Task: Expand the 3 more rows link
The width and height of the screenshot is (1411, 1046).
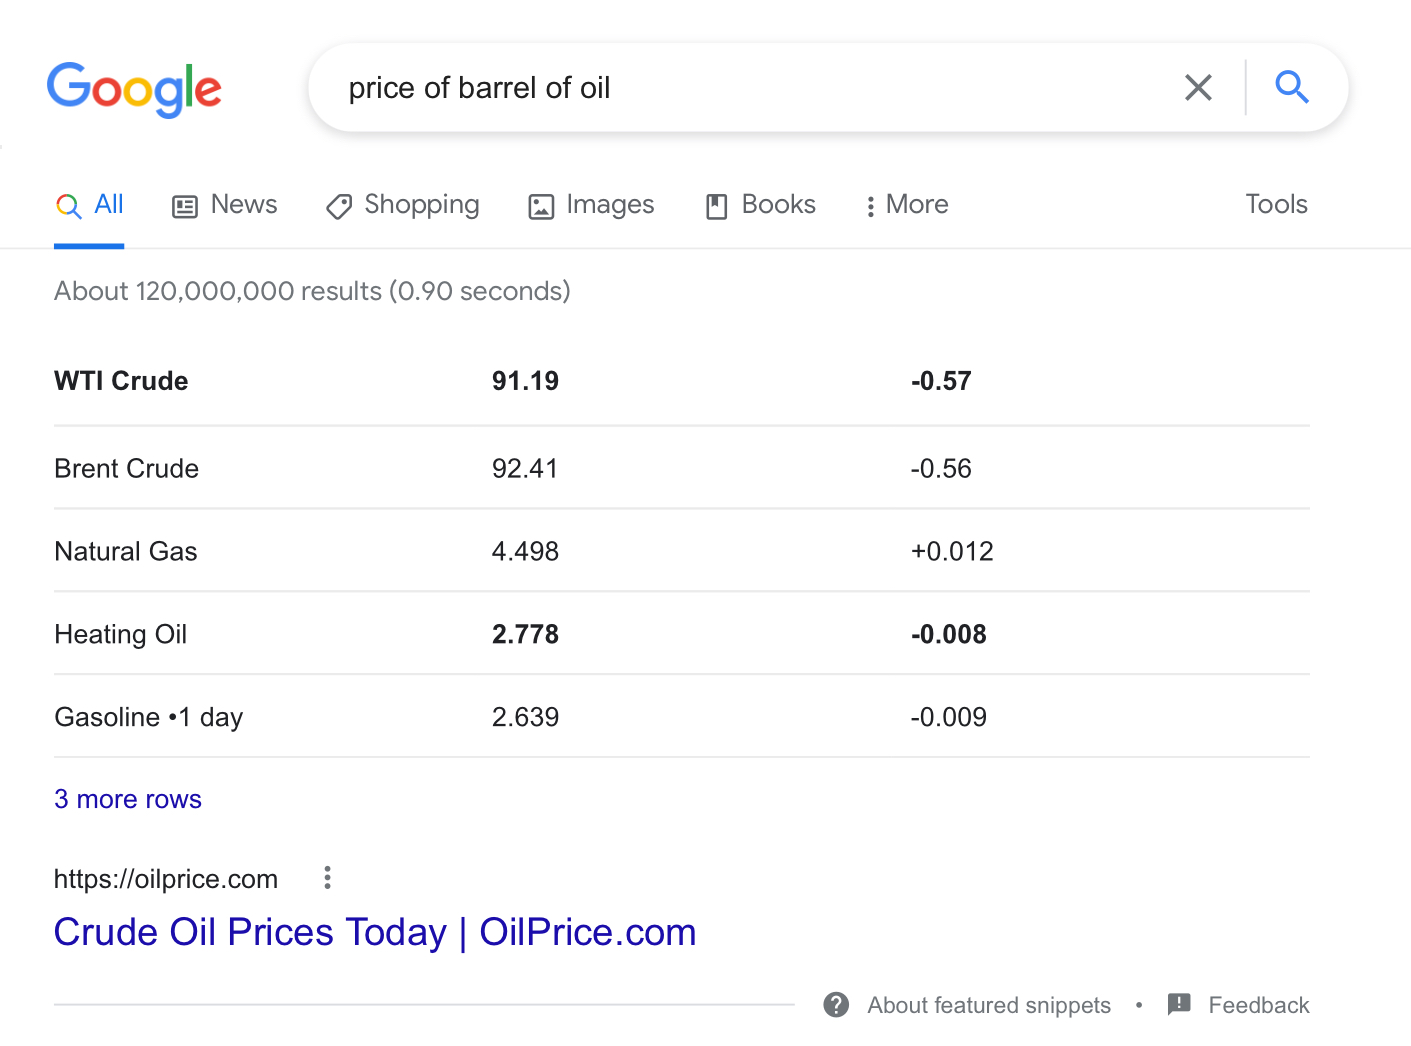Action: (128, 799)
